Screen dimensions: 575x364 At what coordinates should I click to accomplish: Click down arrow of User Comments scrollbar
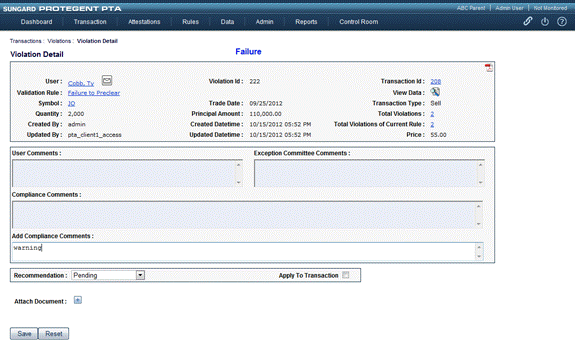tap(239, 182)
